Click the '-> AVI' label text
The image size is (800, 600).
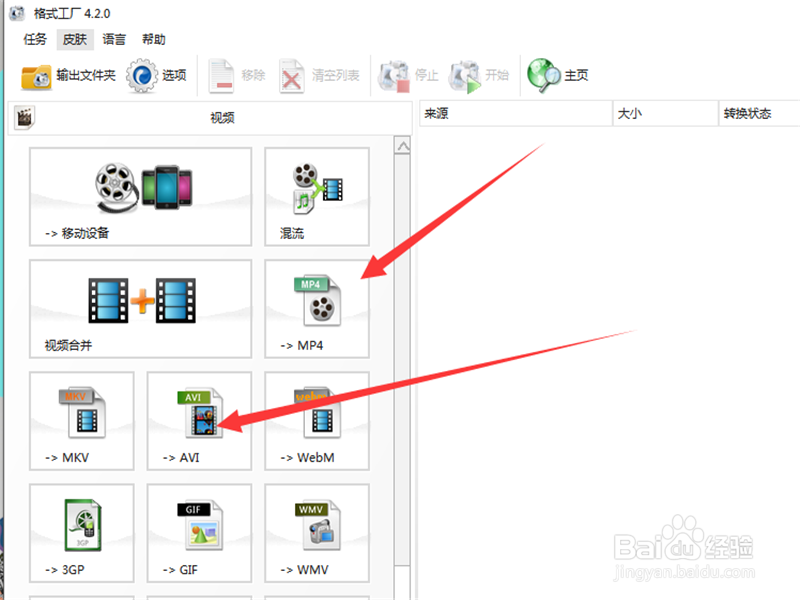click(181, 458)
